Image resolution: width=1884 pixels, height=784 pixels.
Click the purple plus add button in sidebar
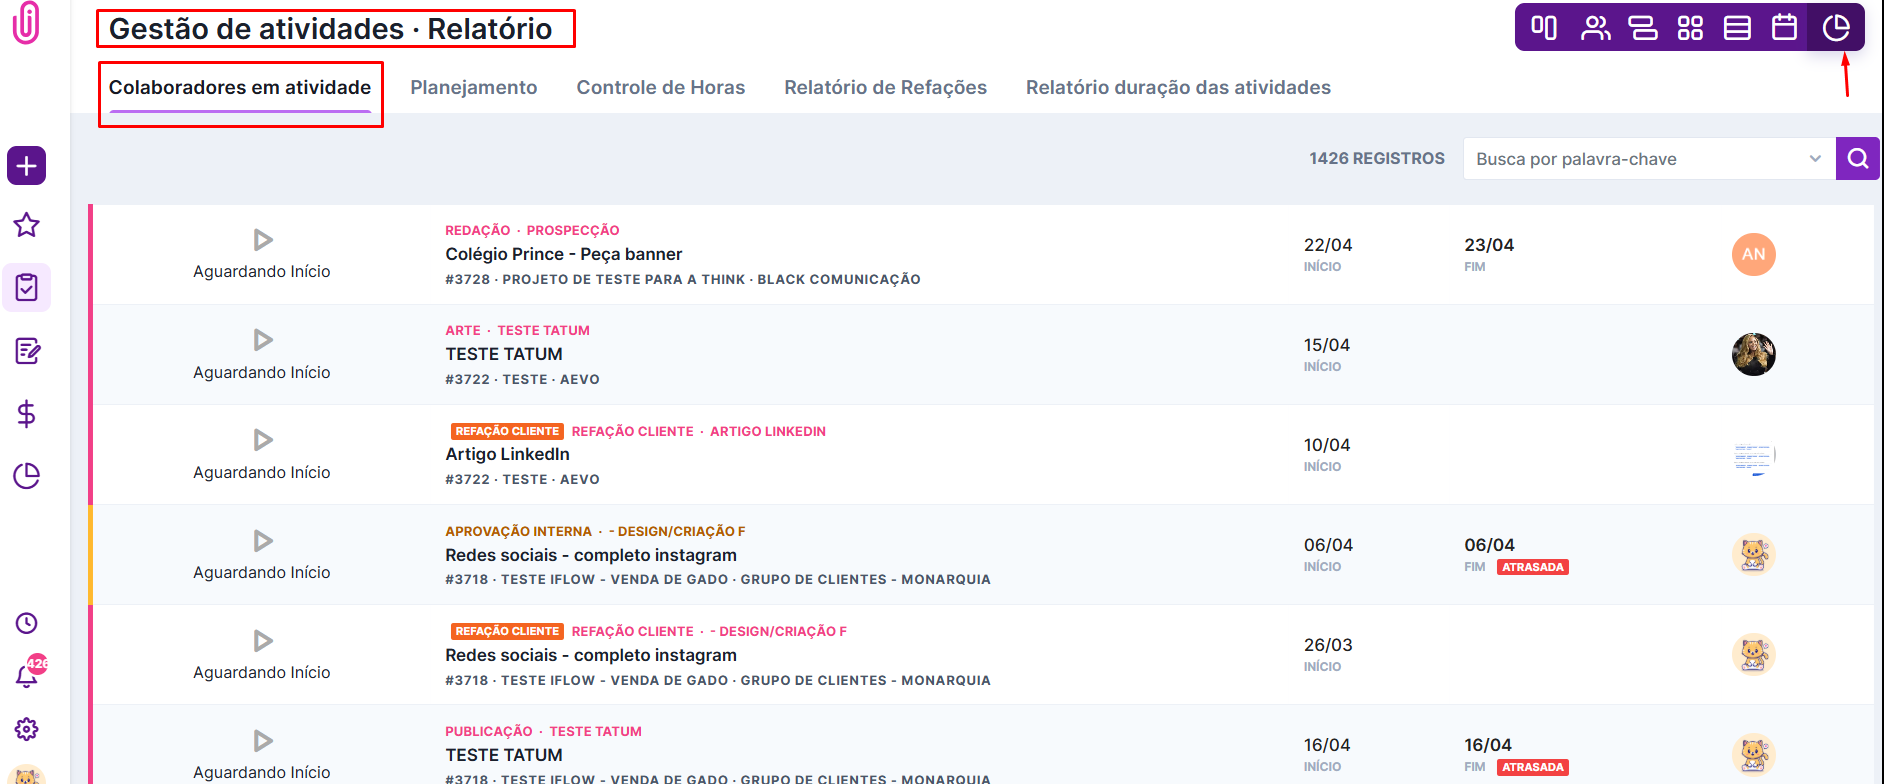pos(27,166)
